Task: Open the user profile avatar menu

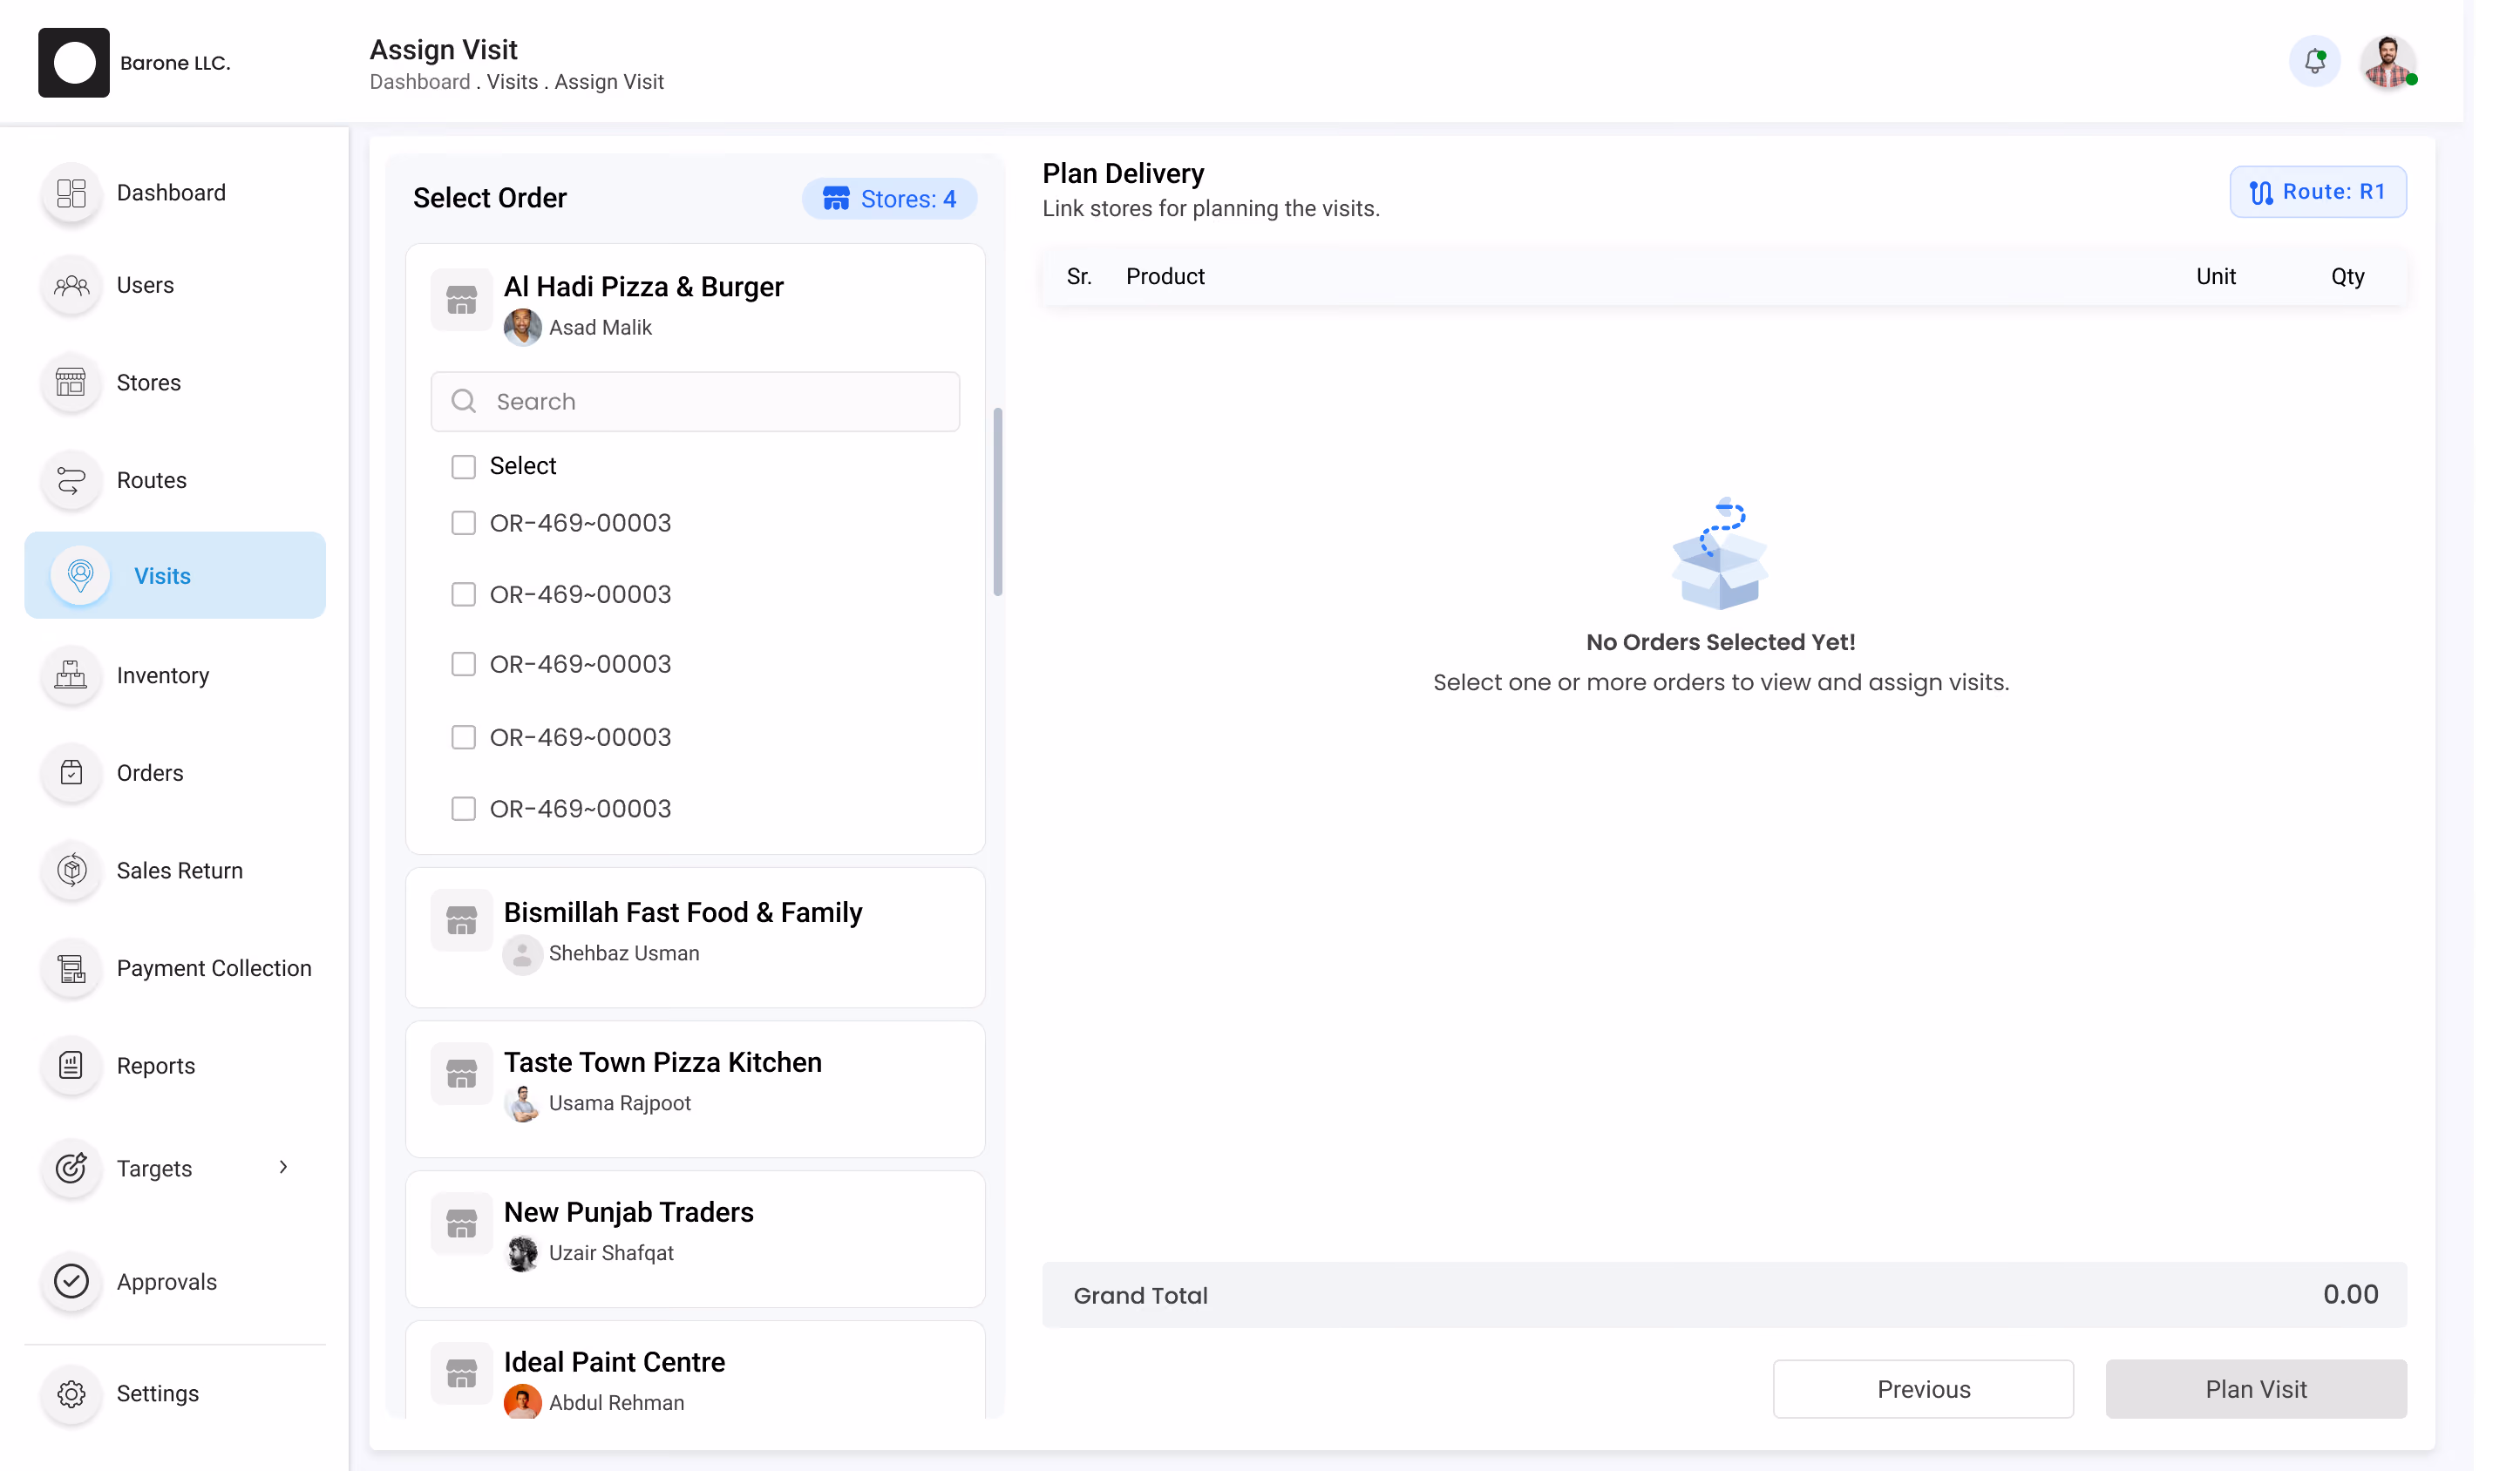Action: pyautogui.click(x=2388, y=62)
